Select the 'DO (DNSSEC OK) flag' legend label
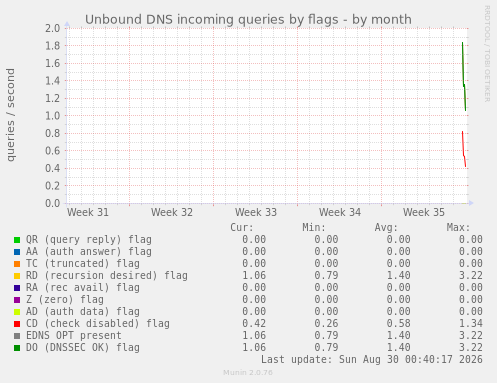The width and height of the screenshot is (497, 383). [x=83, y=348]
